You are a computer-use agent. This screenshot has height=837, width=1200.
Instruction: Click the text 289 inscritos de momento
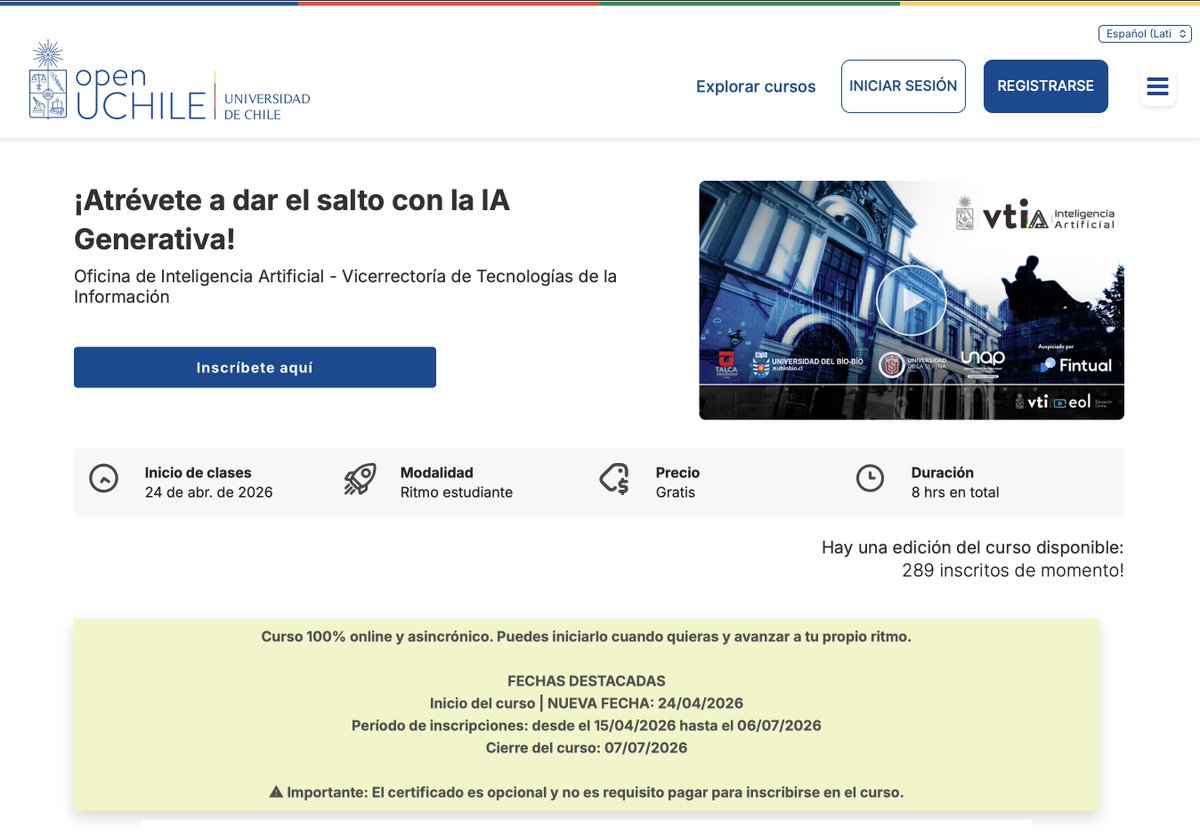tap(1010, 569)
